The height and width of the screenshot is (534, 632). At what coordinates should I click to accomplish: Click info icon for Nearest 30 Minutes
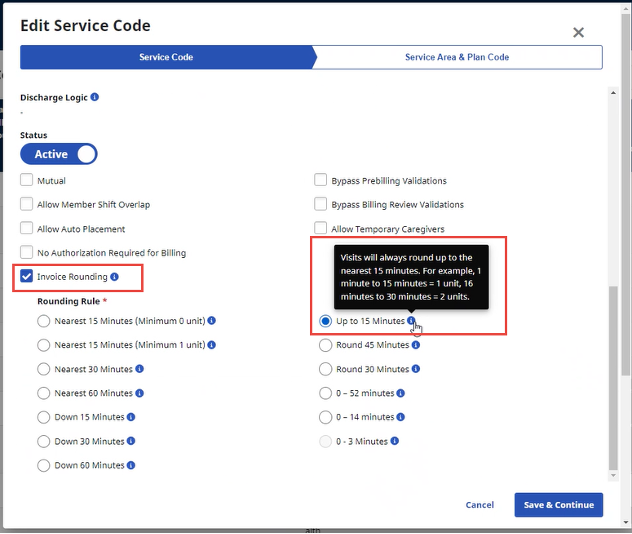point(139,369)
